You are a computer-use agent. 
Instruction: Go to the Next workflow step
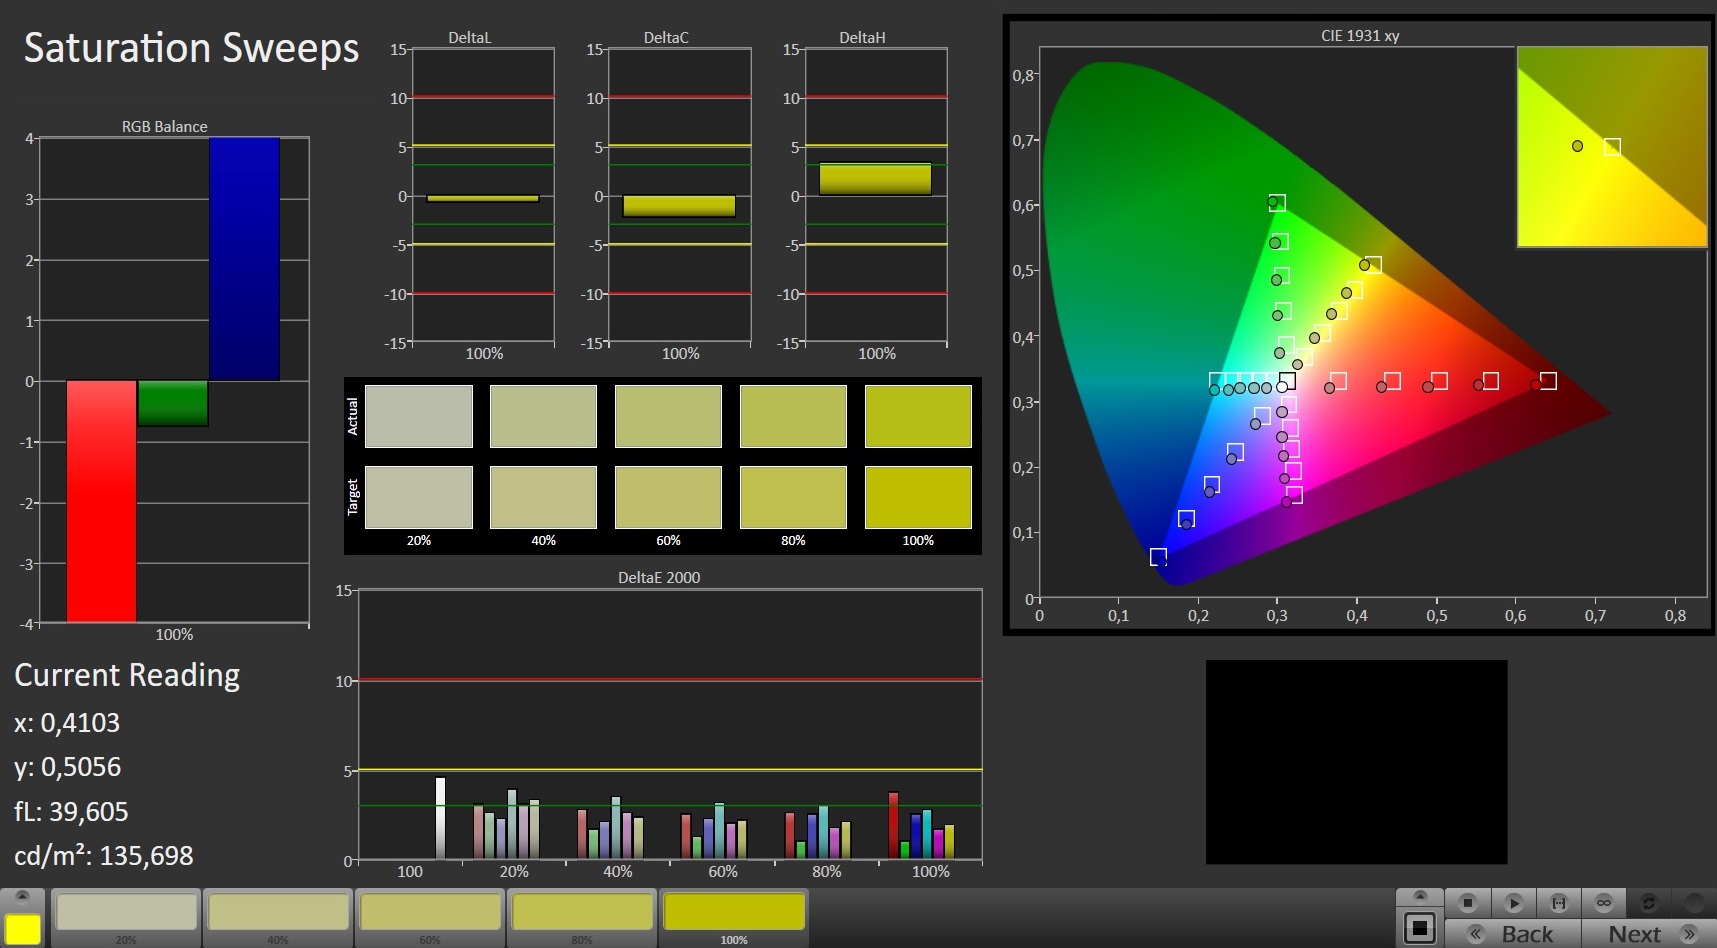1634,934
